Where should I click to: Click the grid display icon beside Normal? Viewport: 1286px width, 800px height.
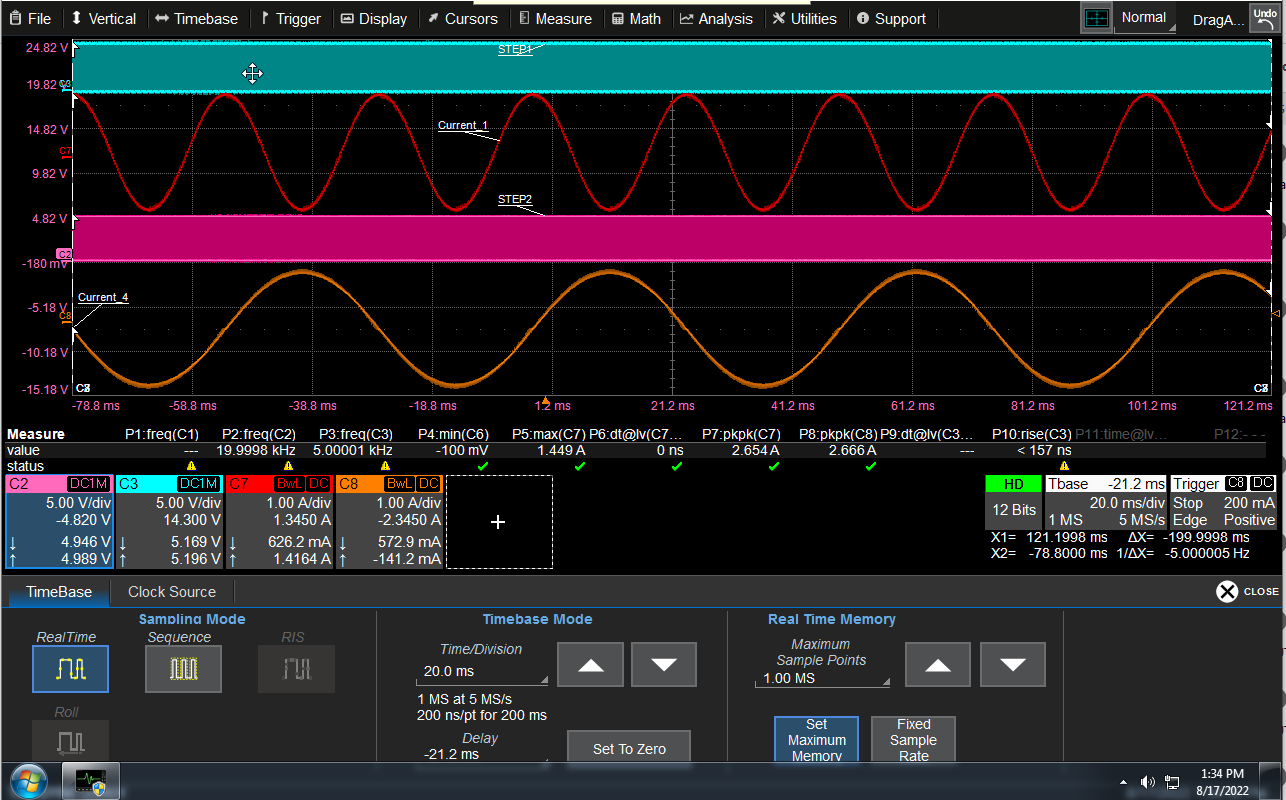(x=1096, y=17)
